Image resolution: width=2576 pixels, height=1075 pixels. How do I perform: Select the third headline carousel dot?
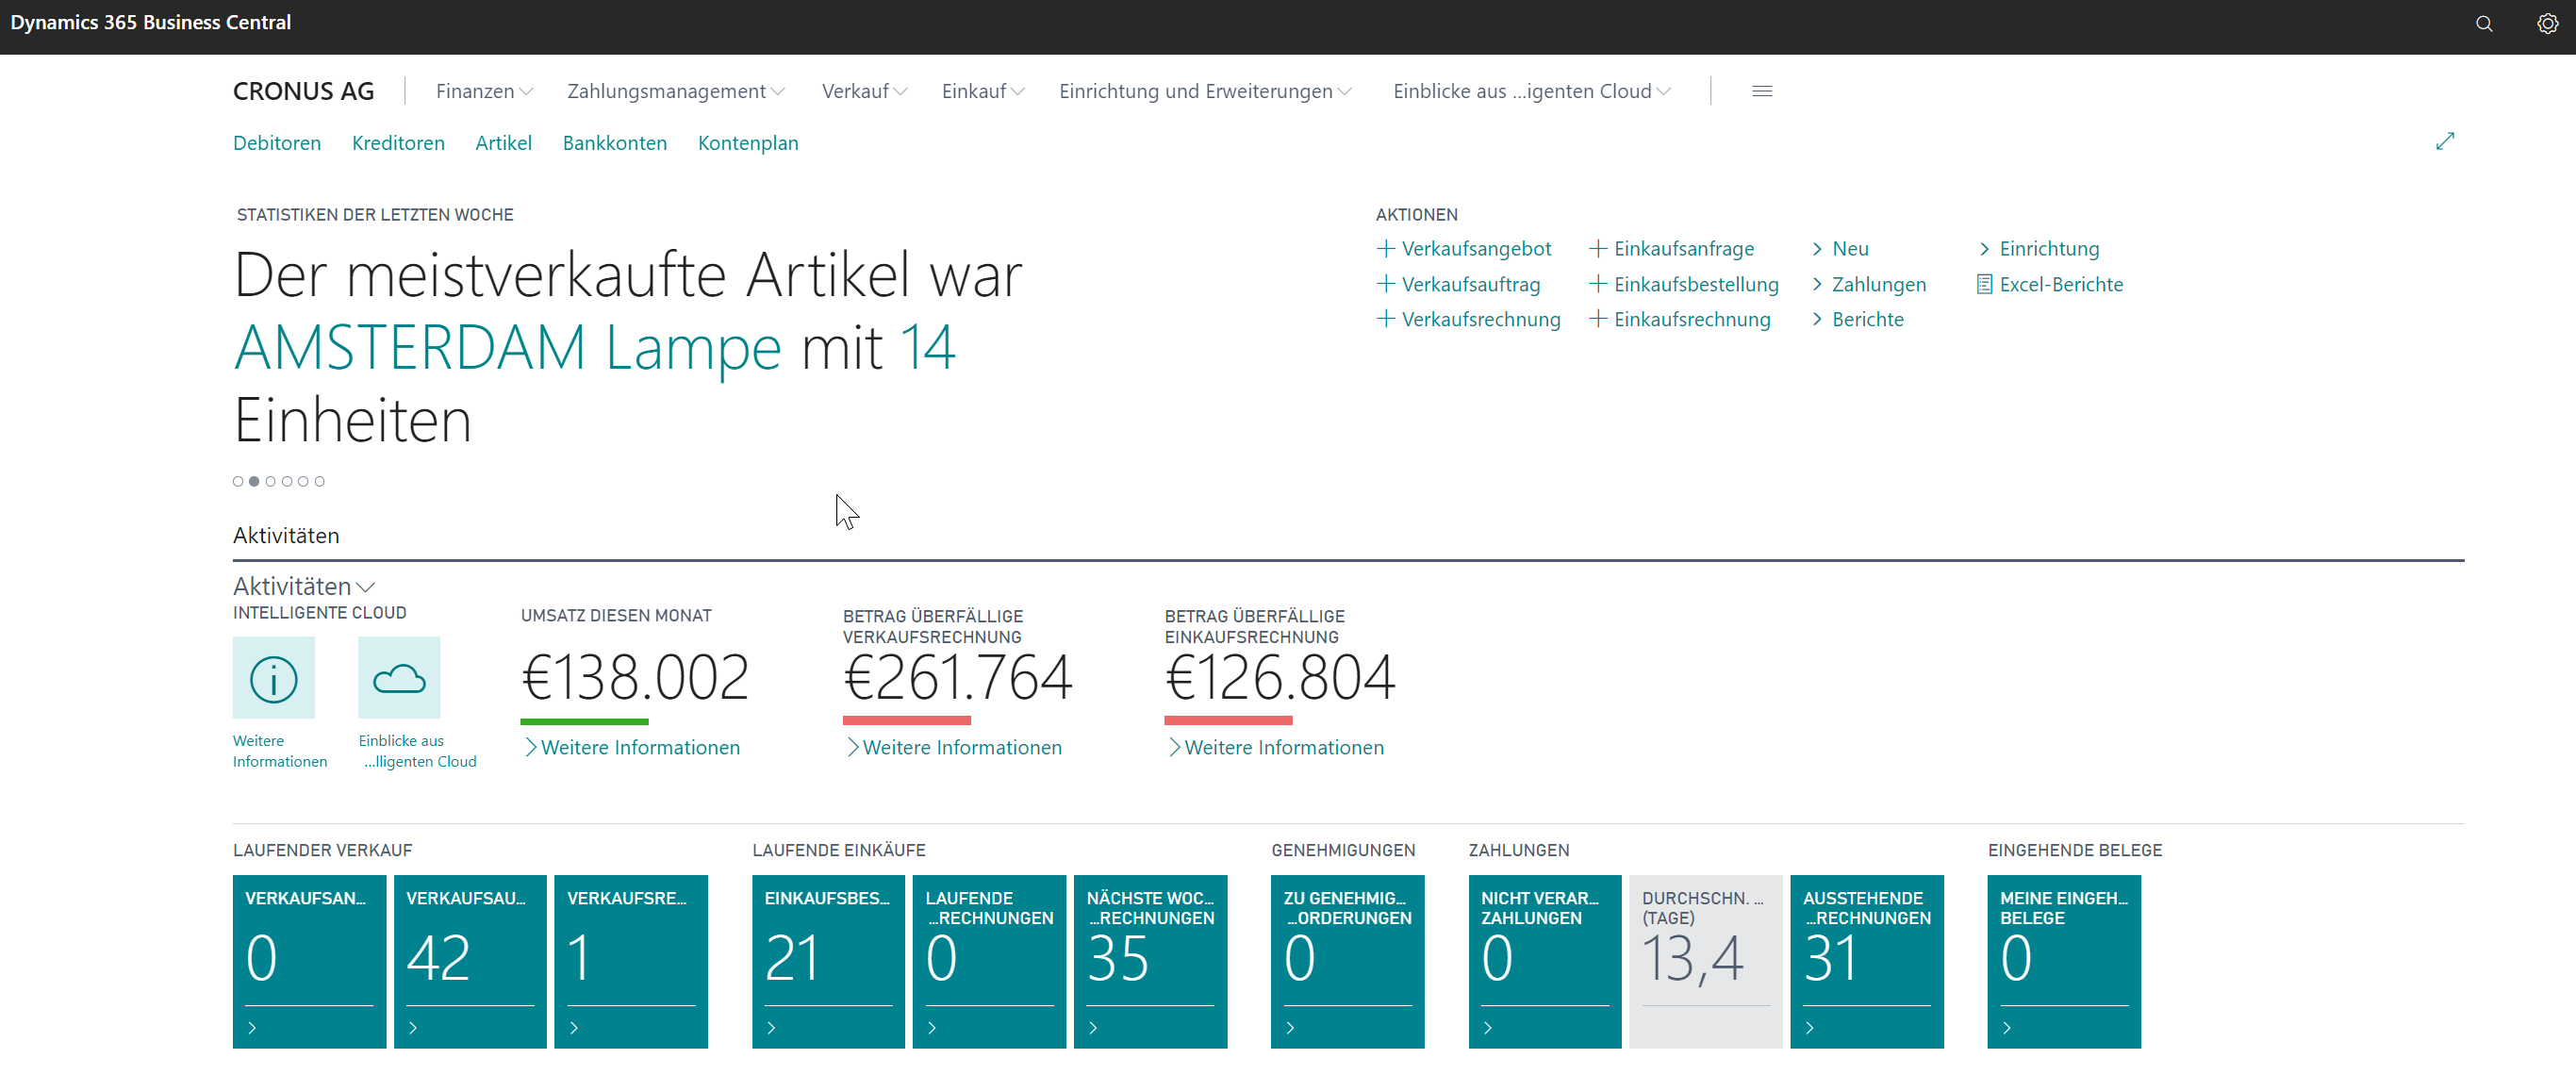271,481
